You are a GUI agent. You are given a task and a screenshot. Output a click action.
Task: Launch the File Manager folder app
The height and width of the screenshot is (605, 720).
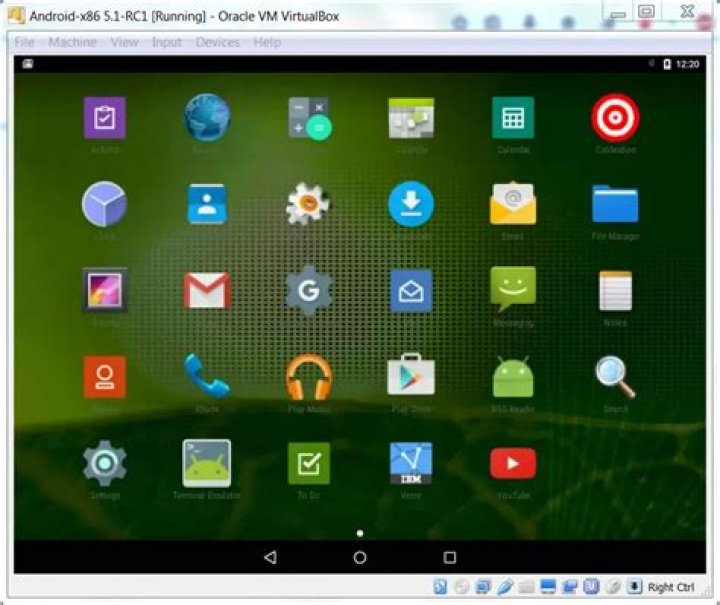(615, 204)
